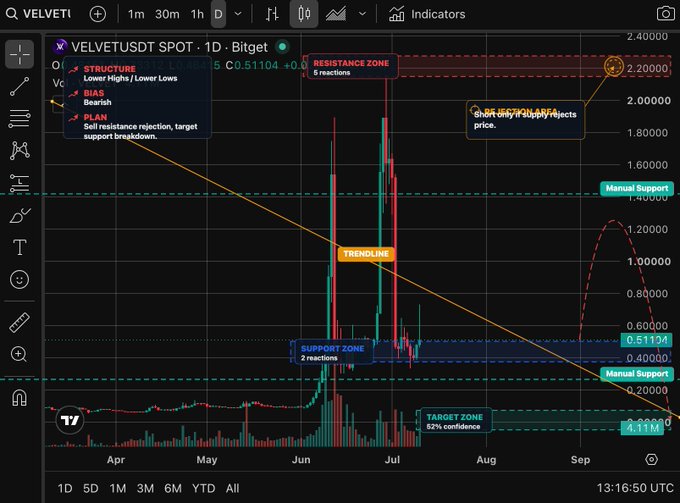680x503 pixels.
Task: Select the 1m timeframe
Action: [x=136, y=14]
